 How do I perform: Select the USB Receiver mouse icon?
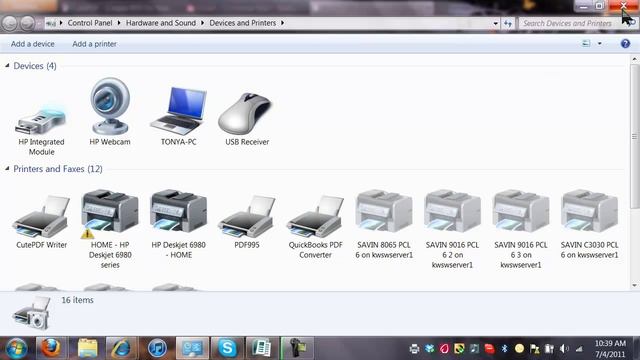[x=244, y=113]
